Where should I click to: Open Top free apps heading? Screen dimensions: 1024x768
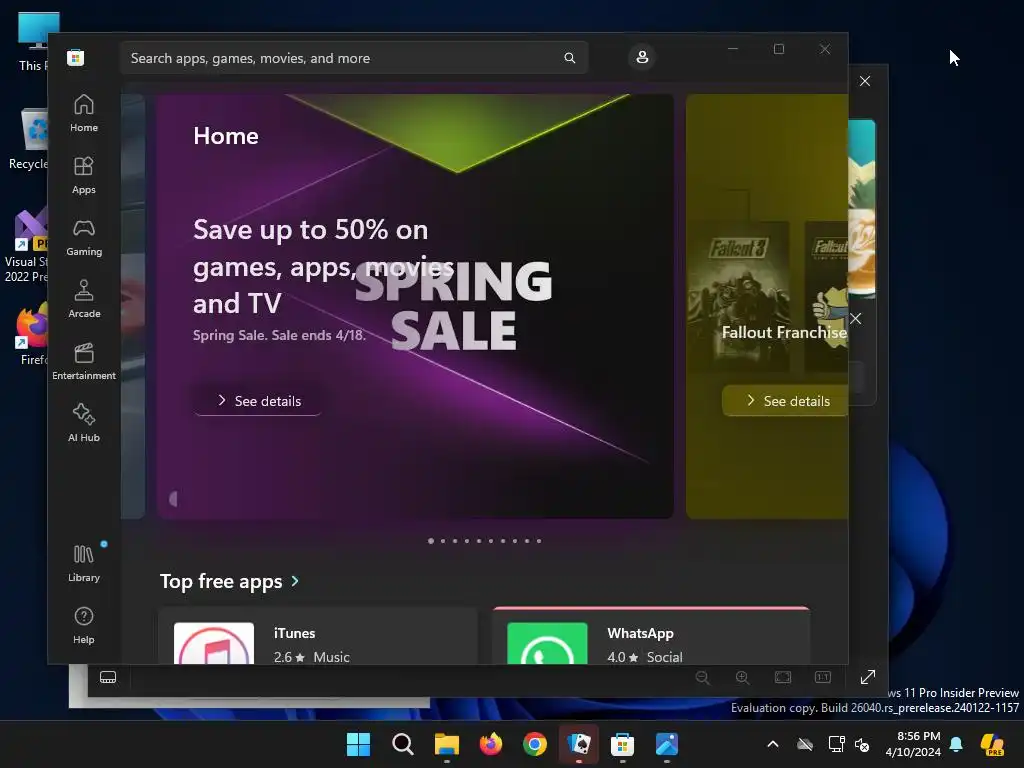(221, 581)
